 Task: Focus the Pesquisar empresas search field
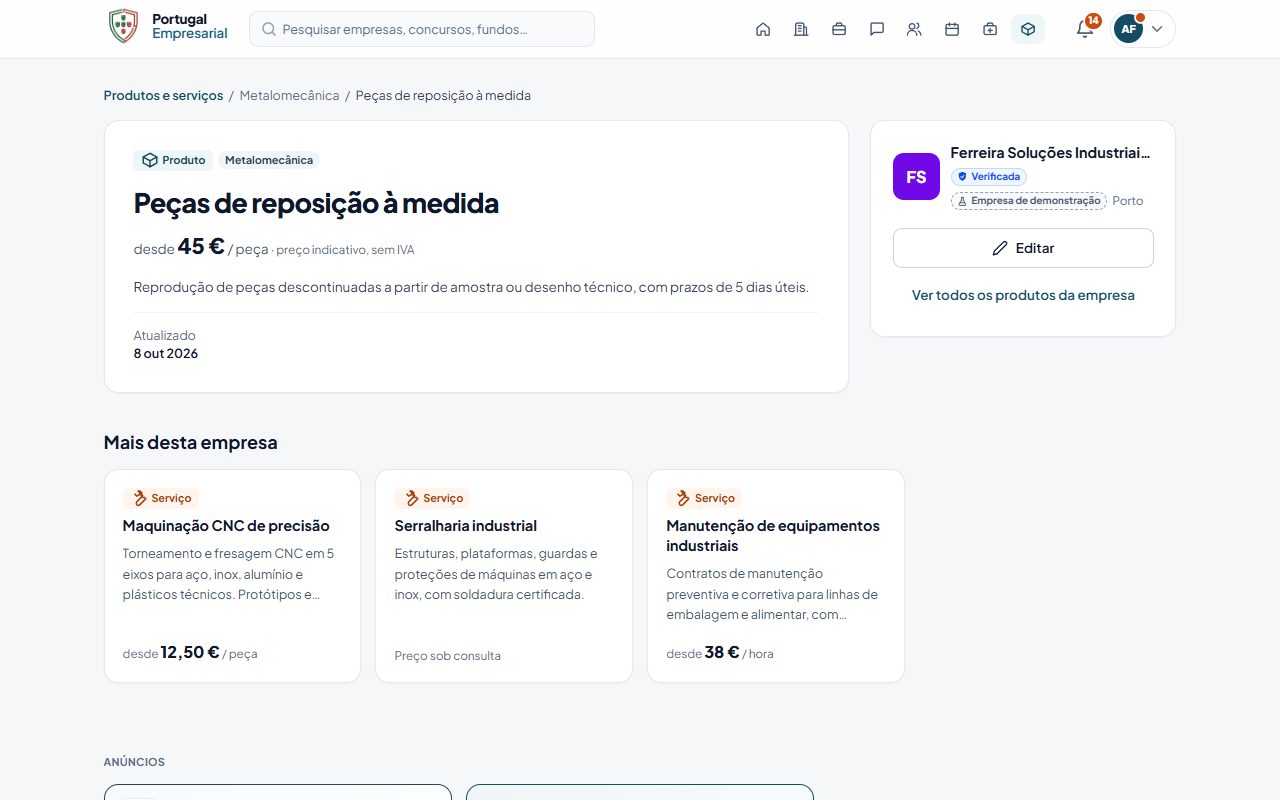point(422,29)
